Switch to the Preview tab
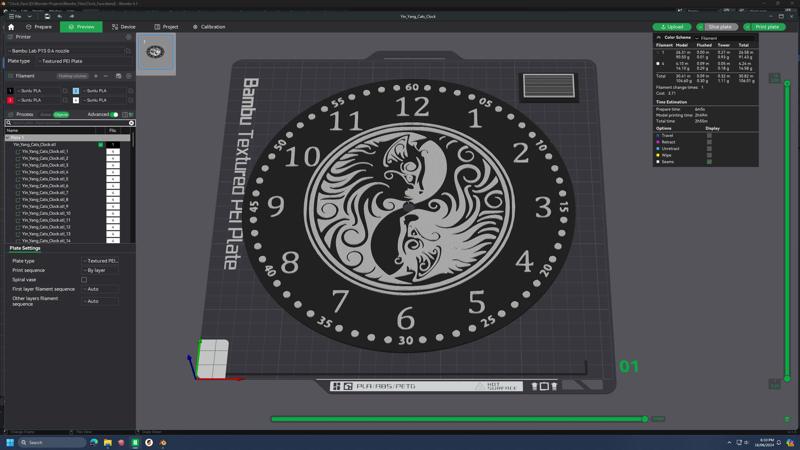 click(x=81, y=27)
